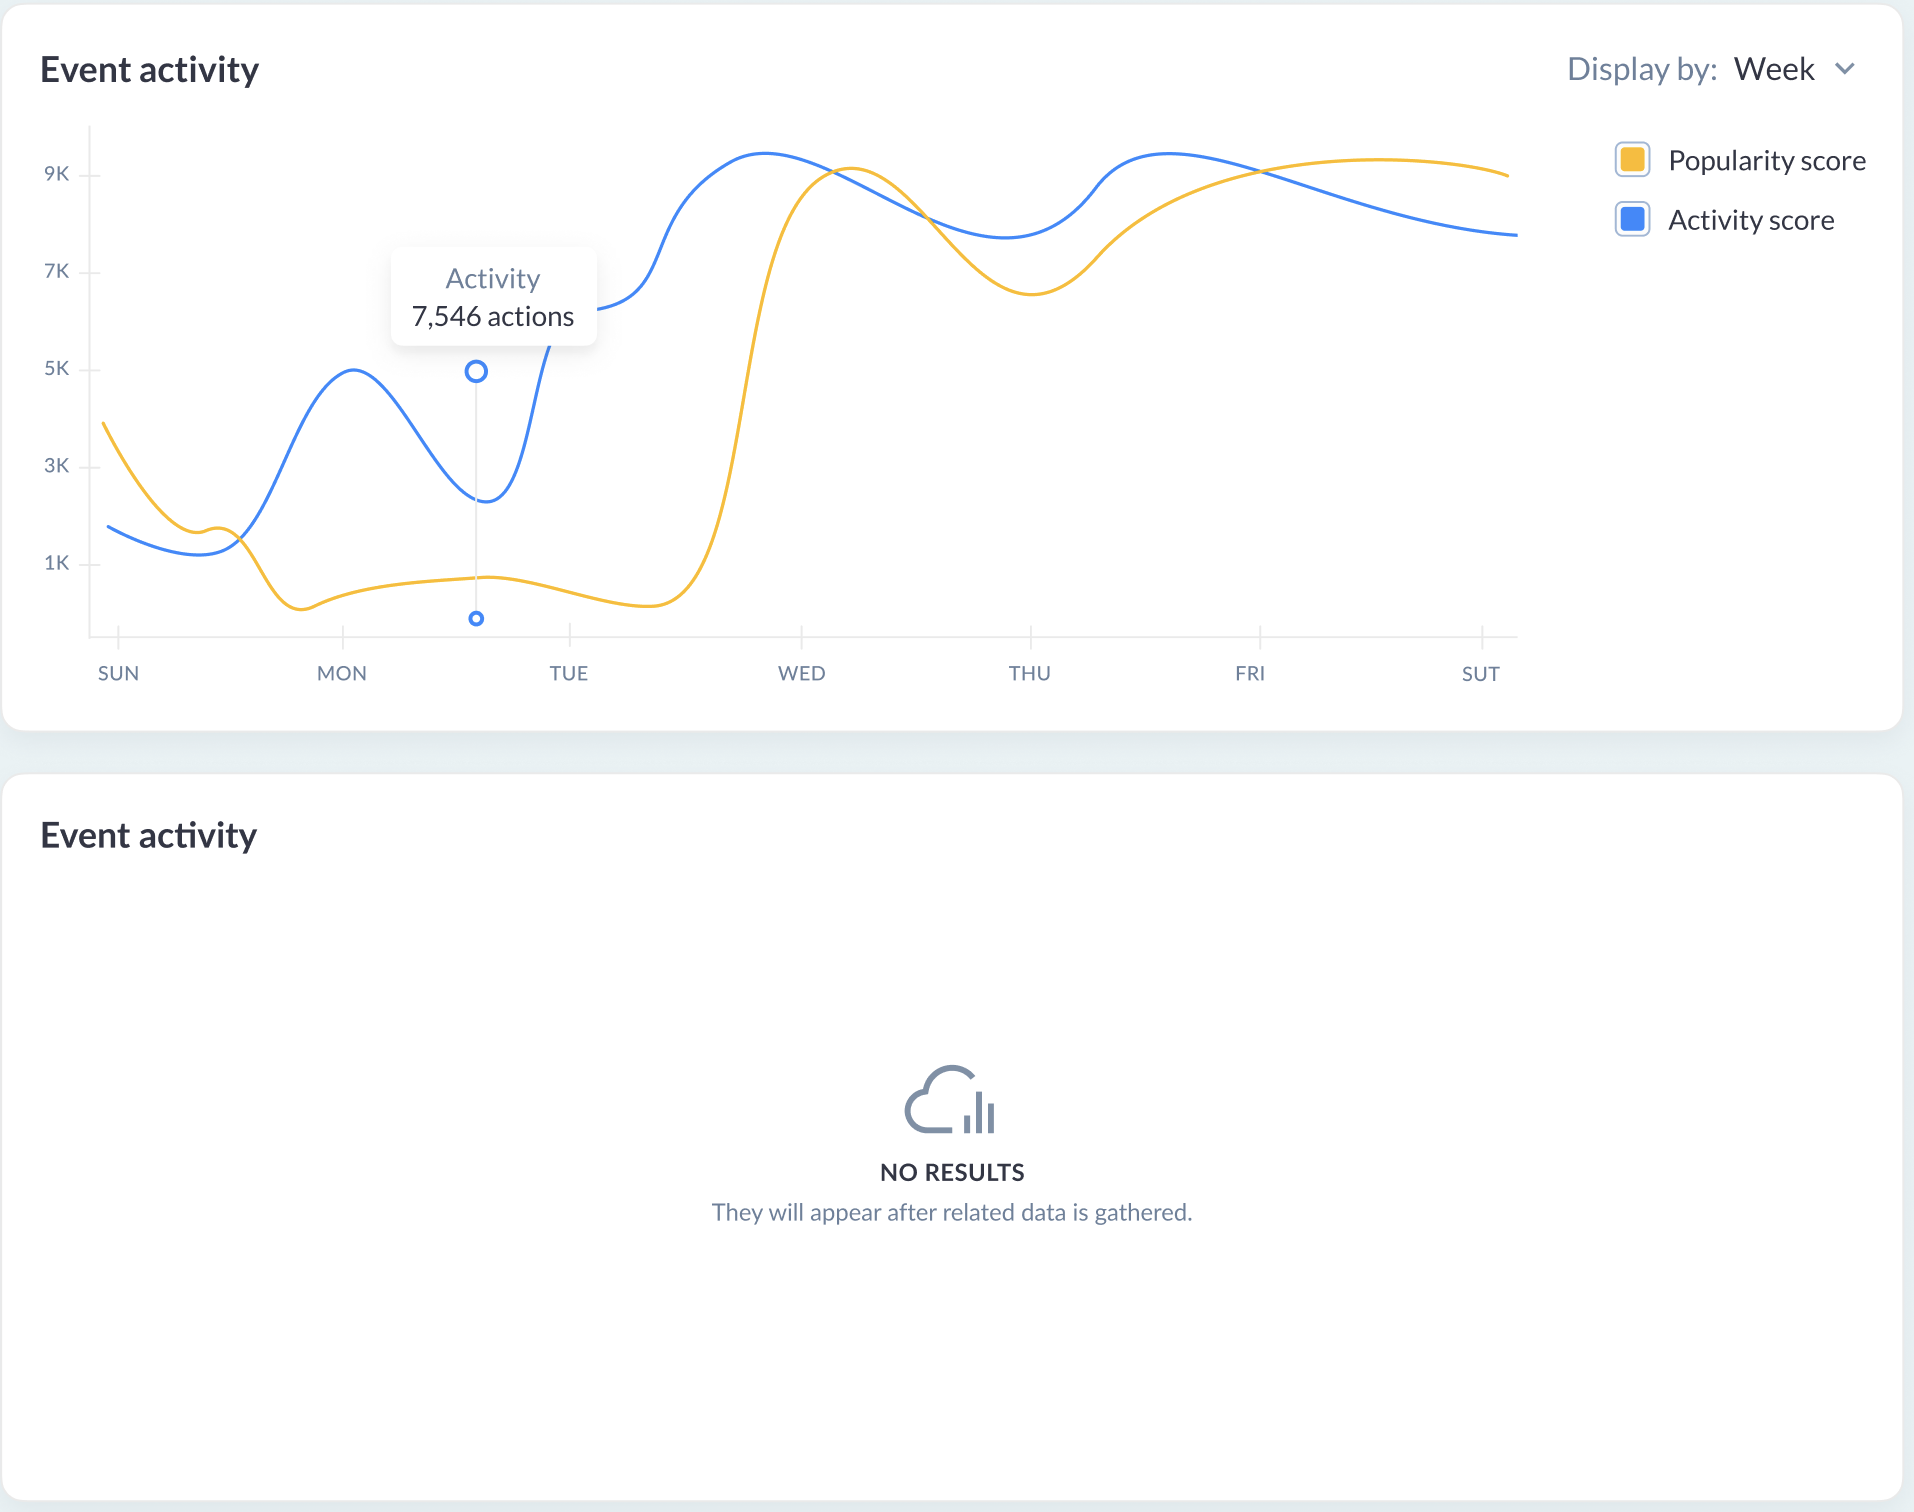Screen dimensions: 1914x1512
Task: Click the 9K y-axis label
Action: [57, 174]
